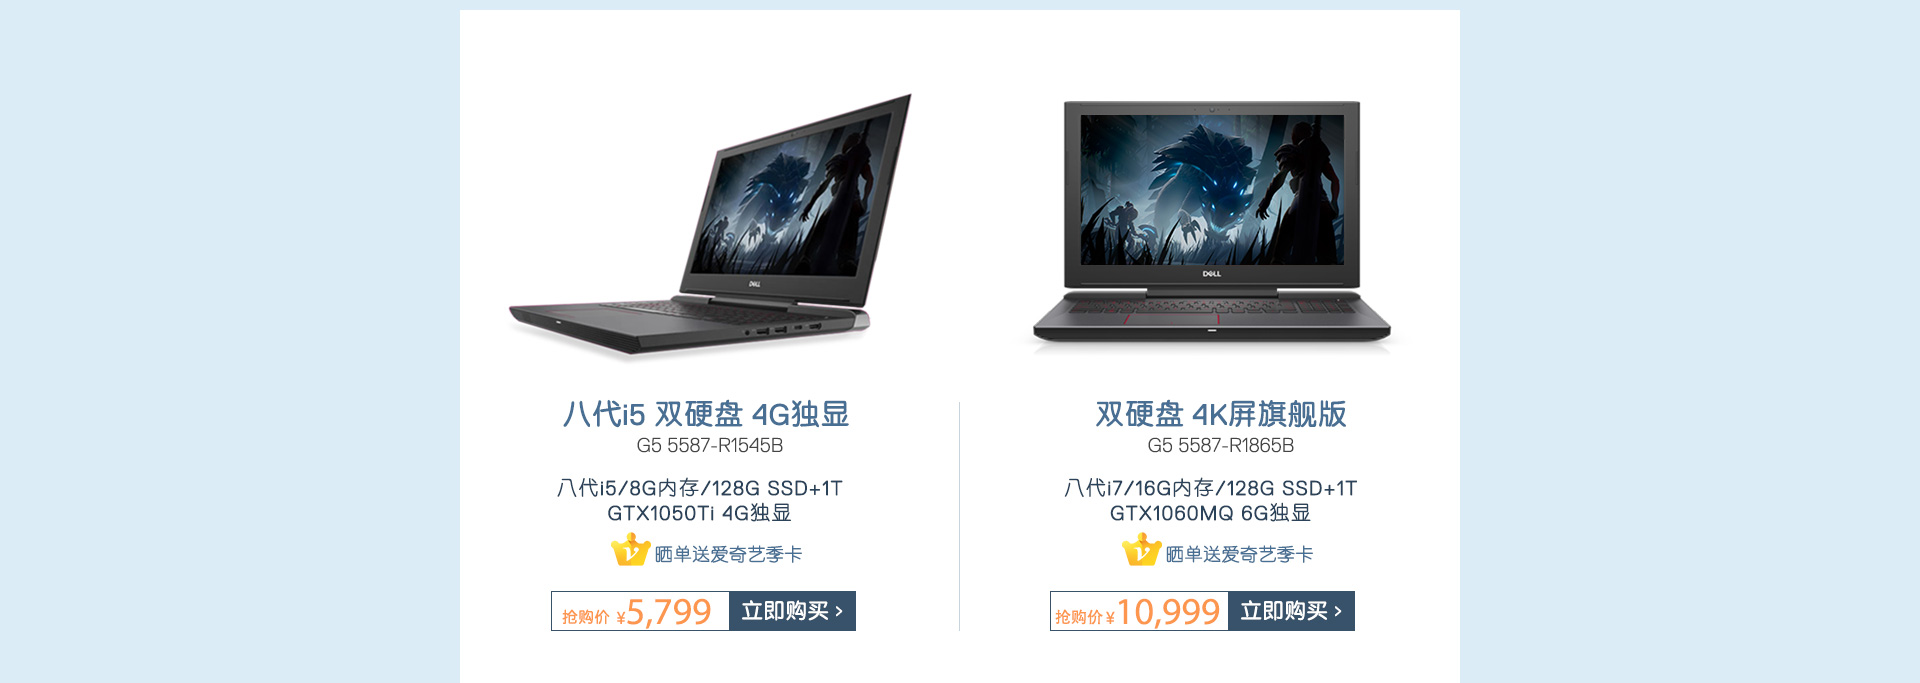This screenshot has width=1920, height=683.
Task: Click 晒单送爱奇艺季卡 text under left laptop
Action: point(728,554)
